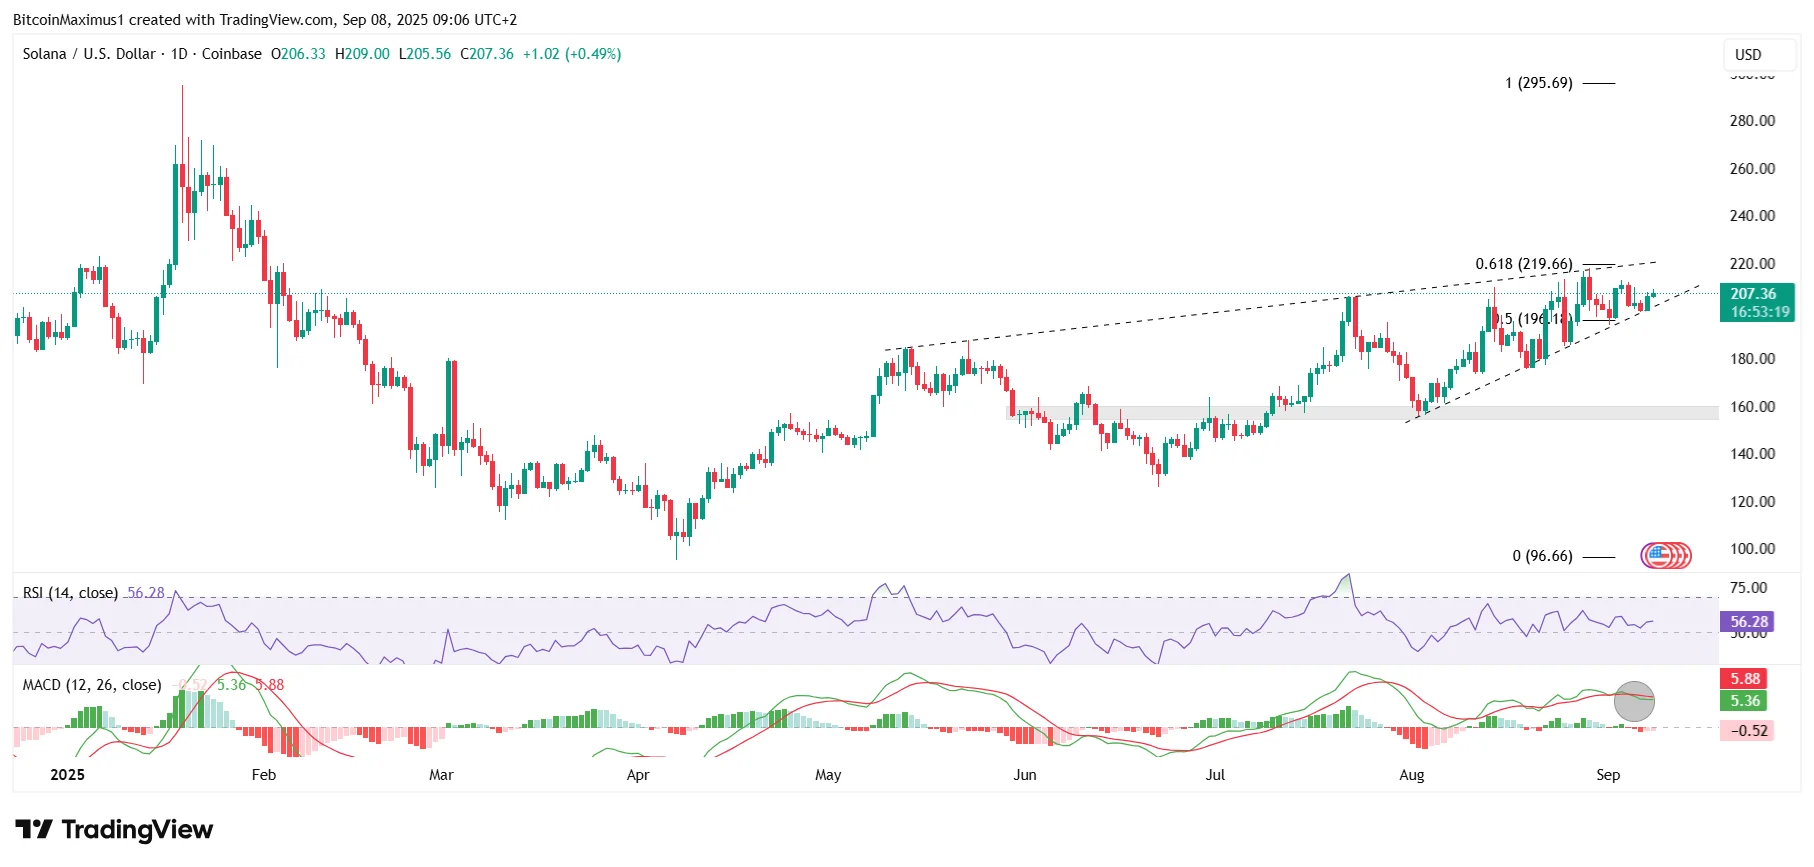This screenshot has height=867, width=1814.
Task: Click the Apr label on time axis
Action: [x=637, y=775]
